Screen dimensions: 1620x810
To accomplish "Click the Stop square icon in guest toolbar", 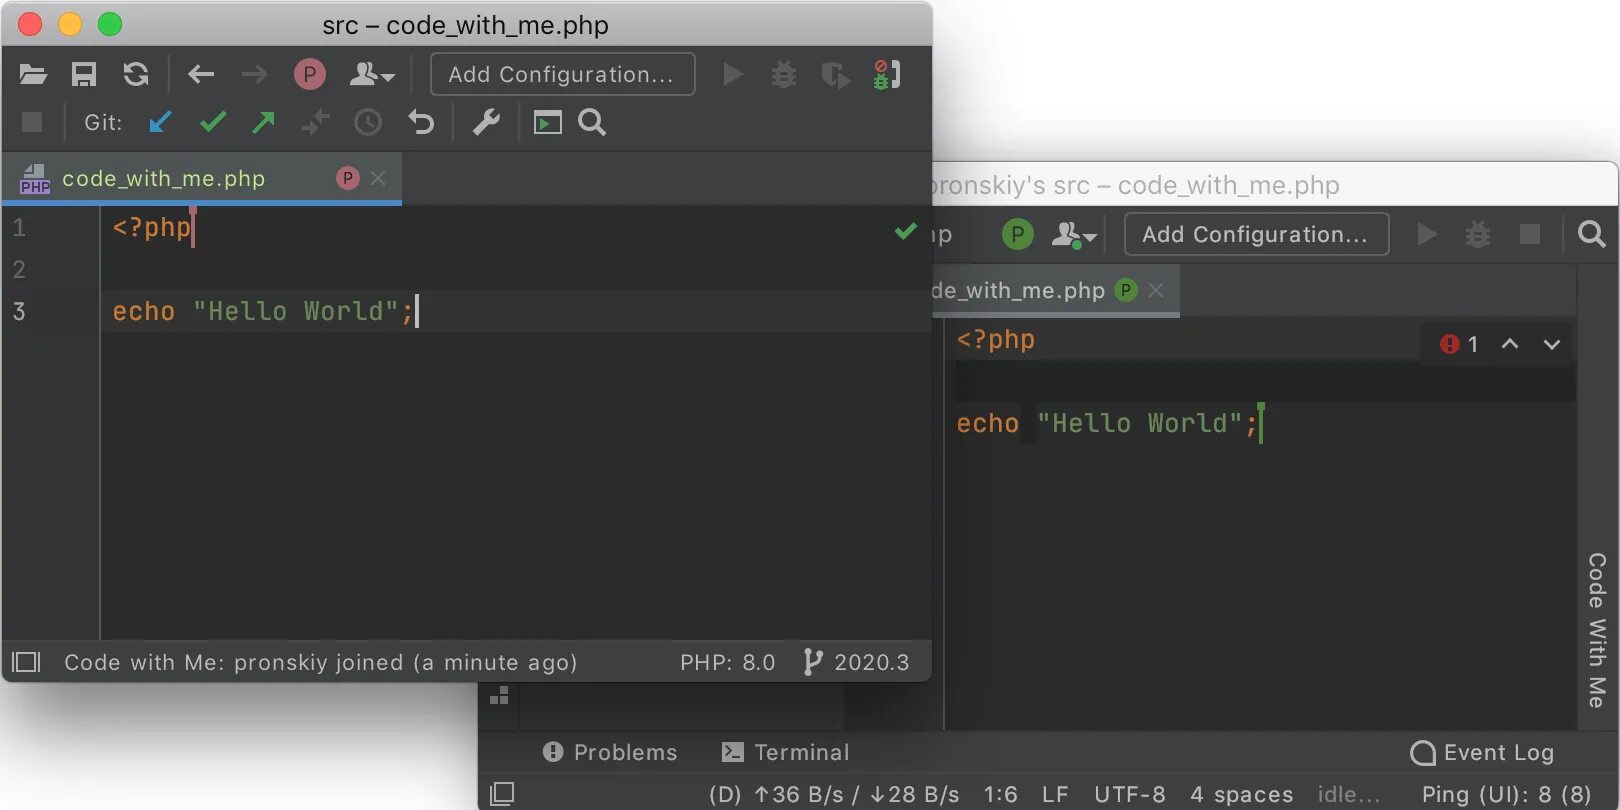I will (x=1530, y=235).
